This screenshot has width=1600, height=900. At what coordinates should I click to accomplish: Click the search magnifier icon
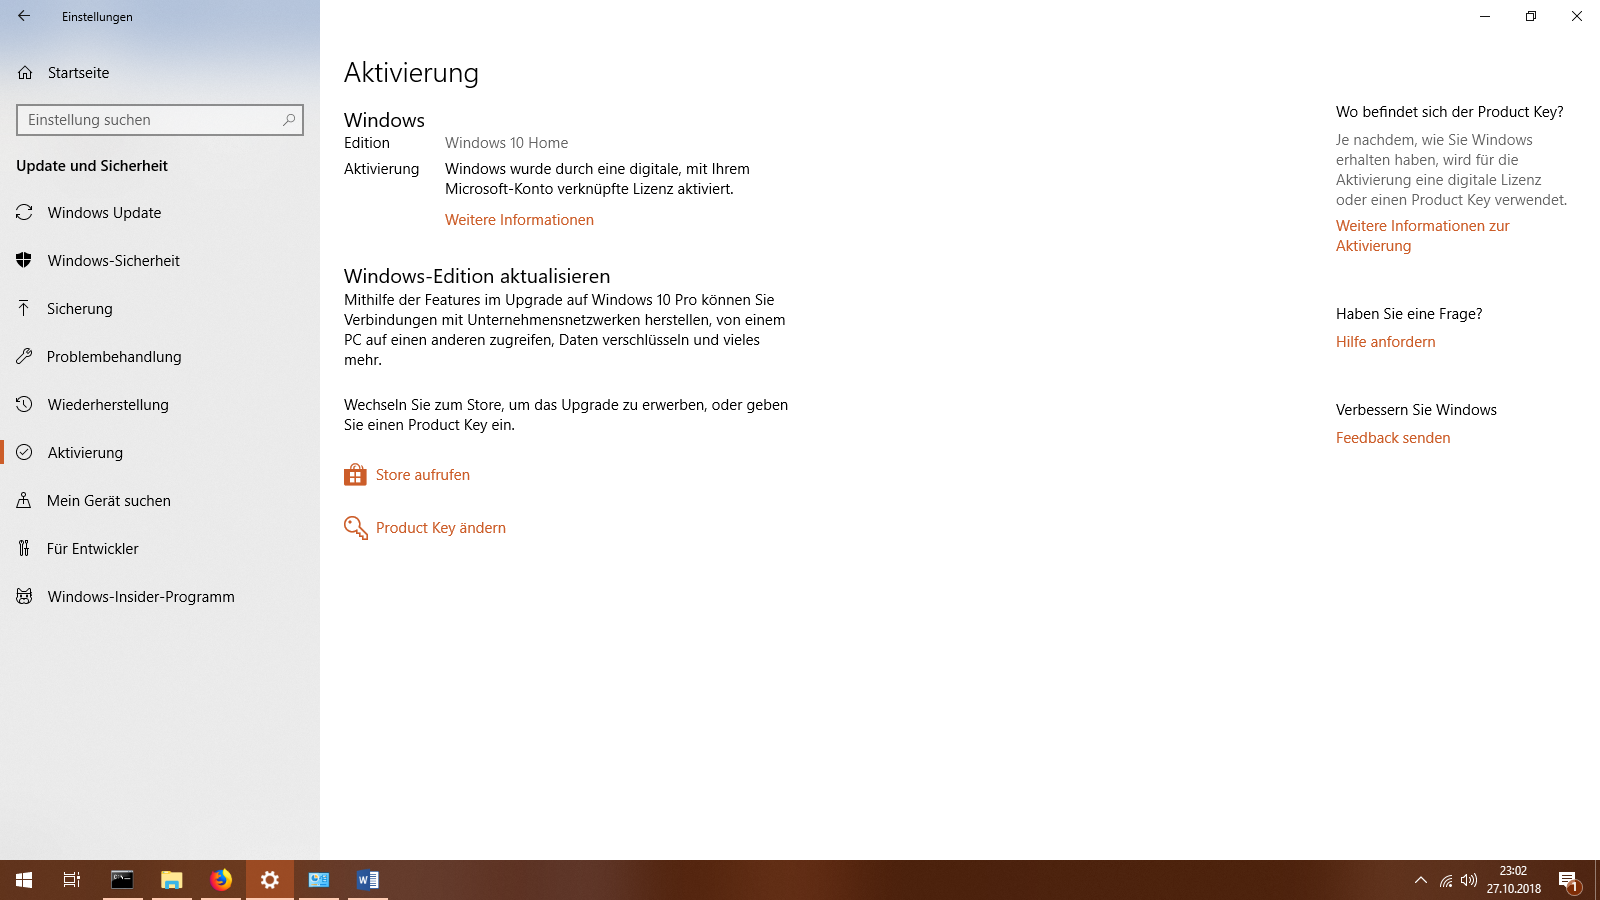pyautogui.click(x=289, y=120)
